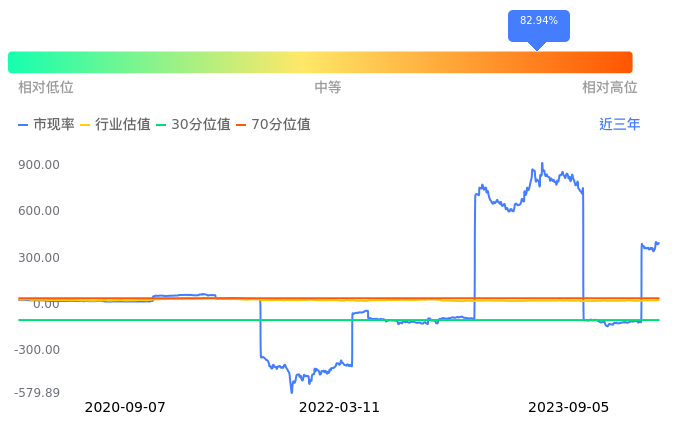Click the pointer arrow under the 82.94% bubble

(x=538, y=45)
